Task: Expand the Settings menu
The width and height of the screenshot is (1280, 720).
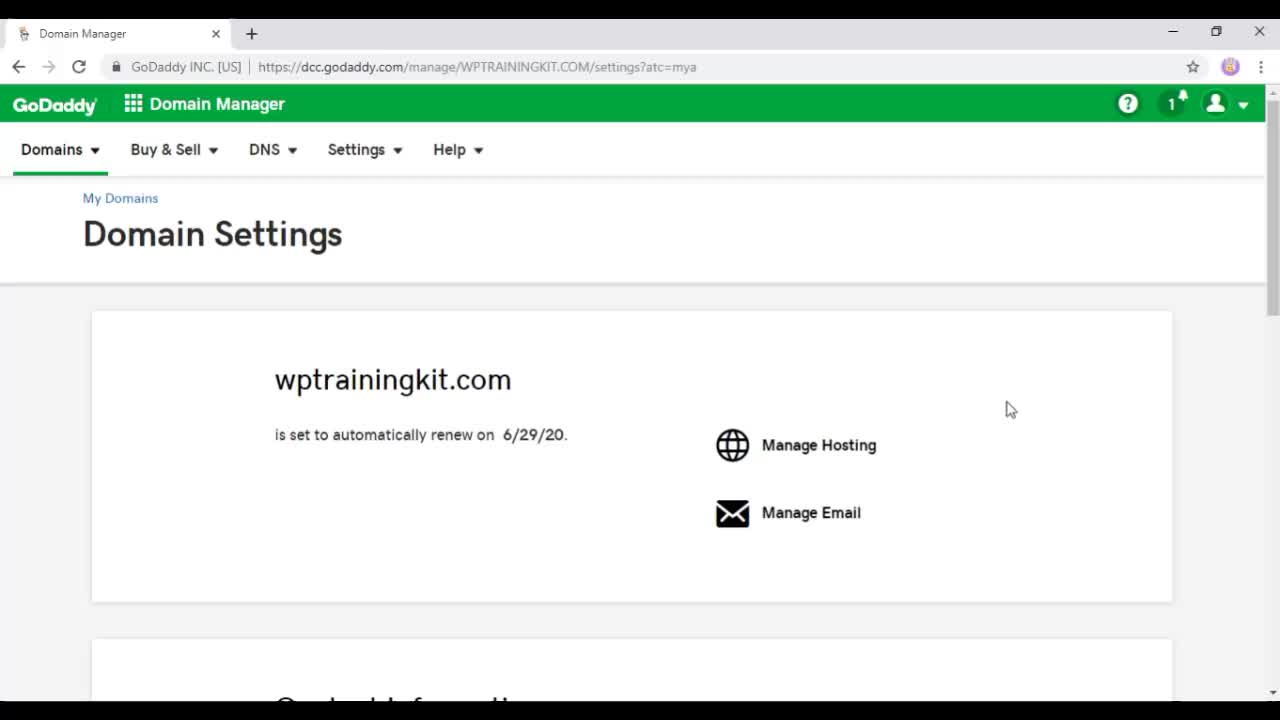Action: point(365,150)
